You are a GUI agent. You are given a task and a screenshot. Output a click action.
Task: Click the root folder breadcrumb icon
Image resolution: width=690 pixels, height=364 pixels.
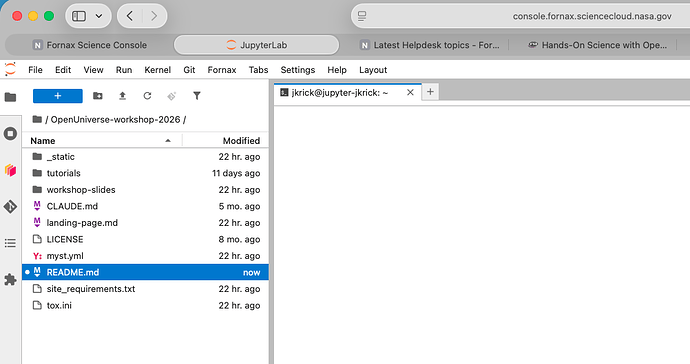[37, 119]
